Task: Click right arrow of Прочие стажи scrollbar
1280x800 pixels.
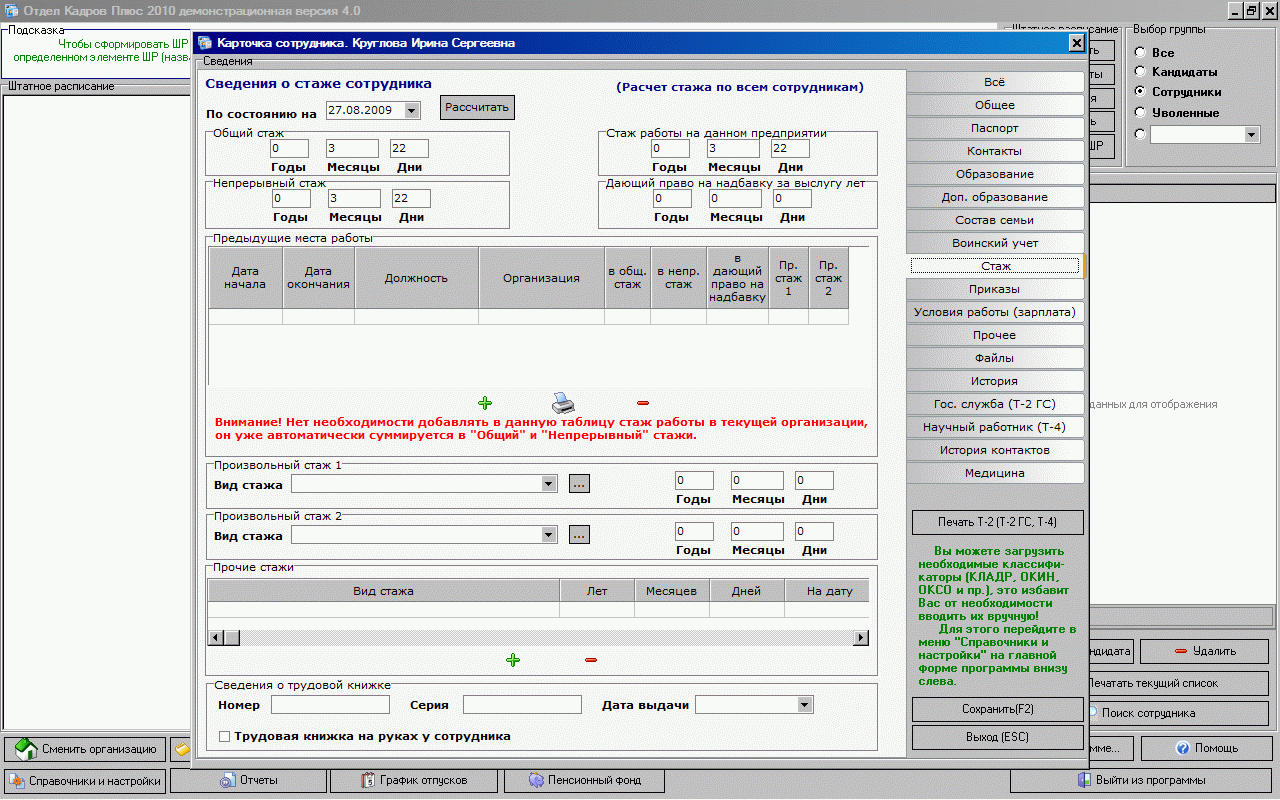Action: click(x=860, y=637)
